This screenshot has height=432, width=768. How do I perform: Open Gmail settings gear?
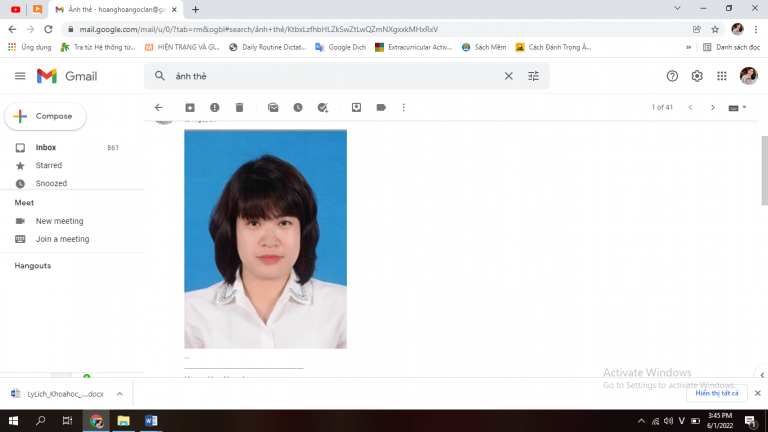point(697,76)
